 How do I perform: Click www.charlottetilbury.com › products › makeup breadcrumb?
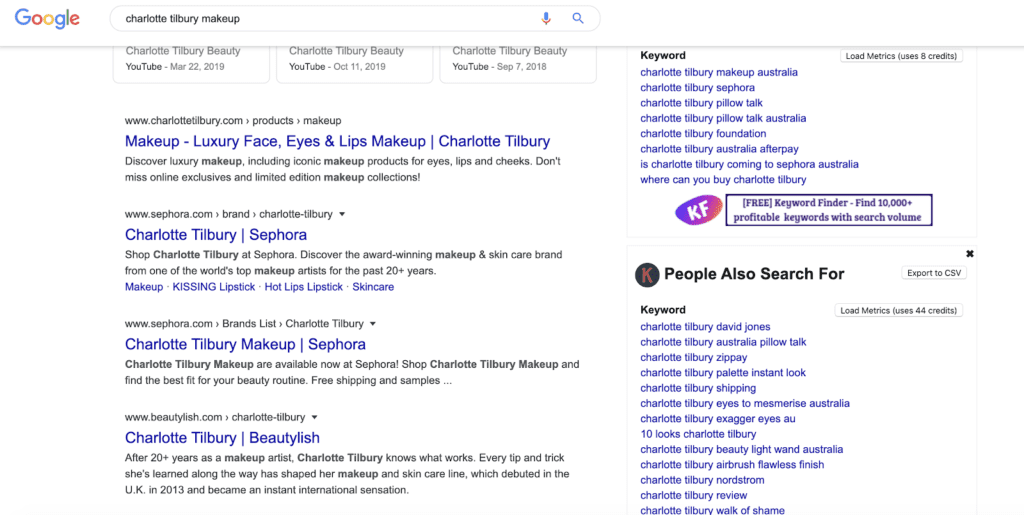[x=233, y=121]
